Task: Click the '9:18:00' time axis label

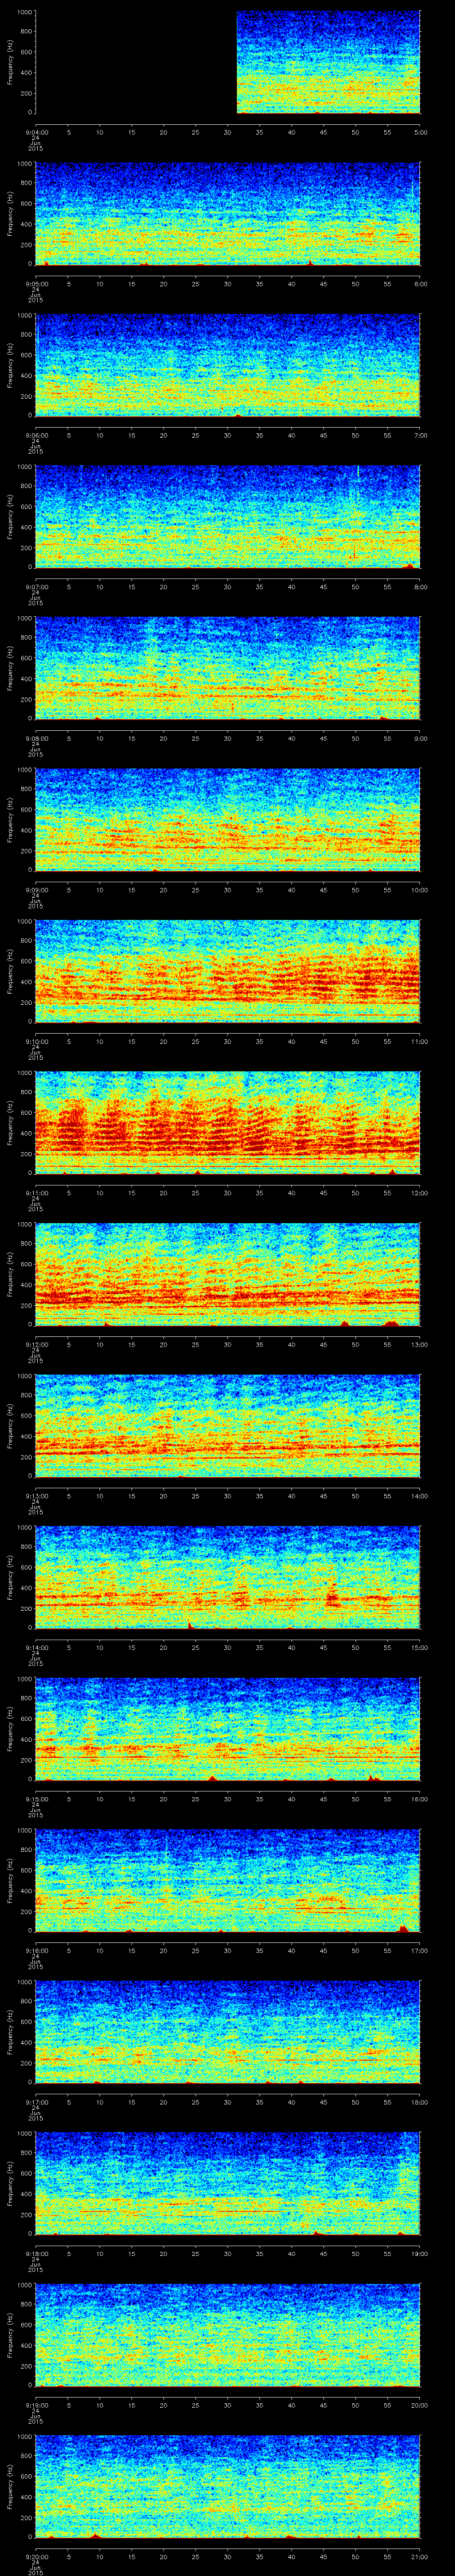Action: click(x=36, y=2253)
